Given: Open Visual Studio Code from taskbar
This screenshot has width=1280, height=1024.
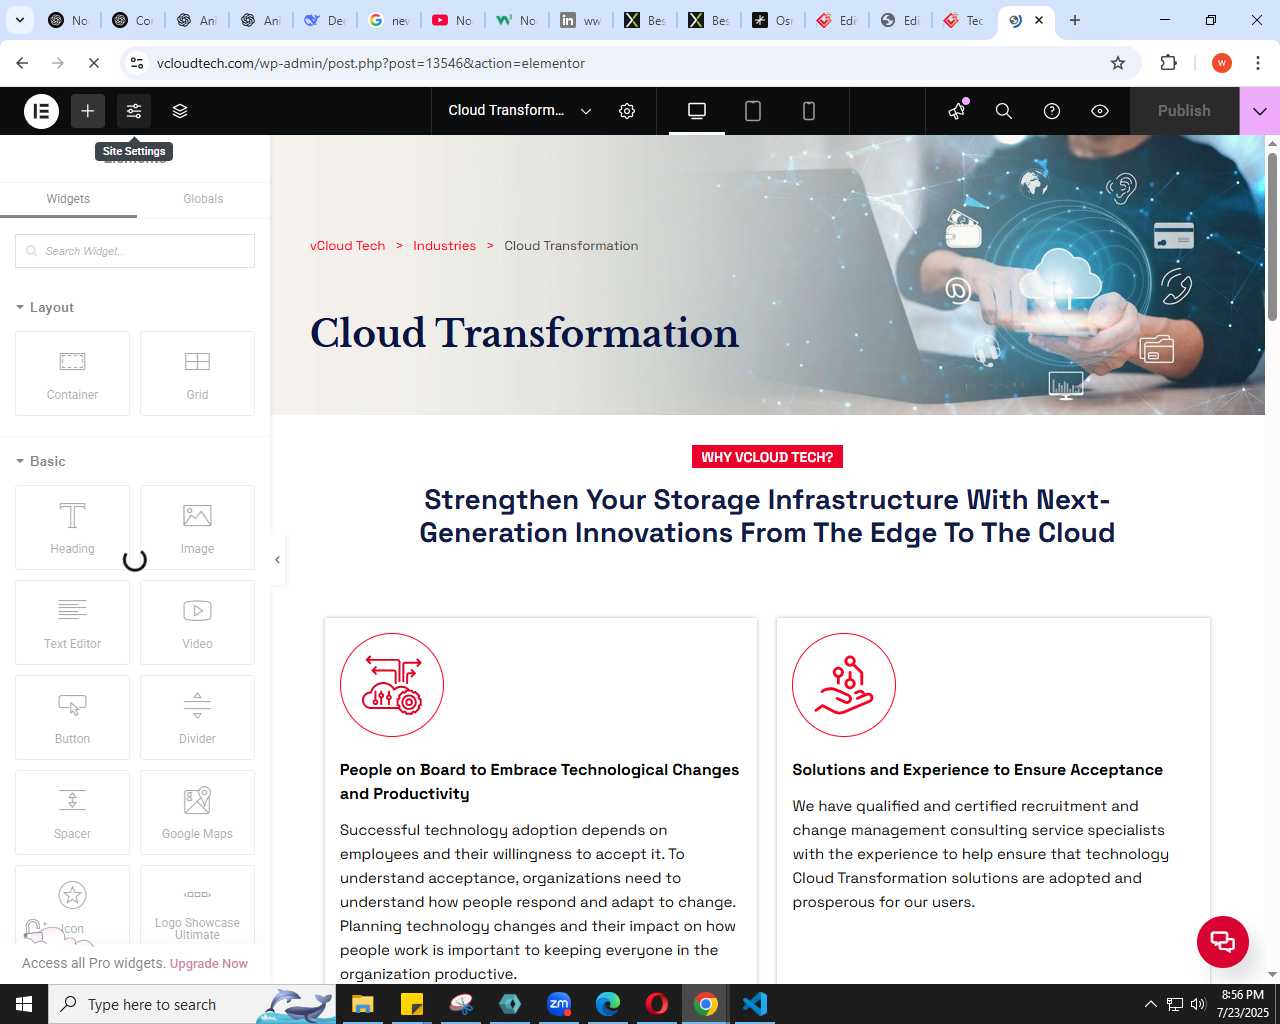Looking at the screenshot, I should [755, 1004].
